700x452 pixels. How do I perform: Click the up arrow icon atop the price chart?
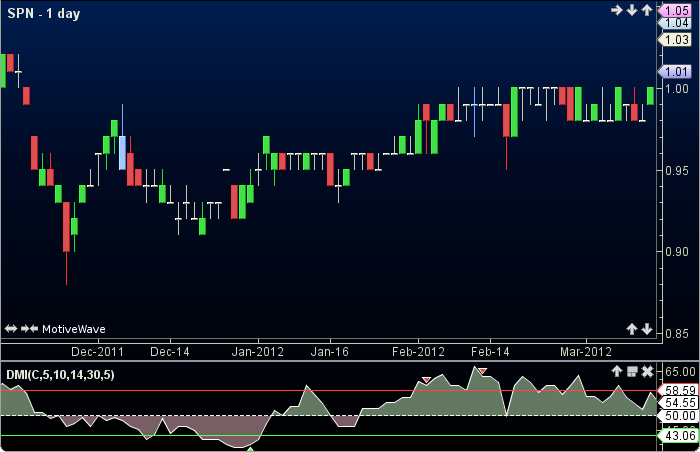(647, 10)
